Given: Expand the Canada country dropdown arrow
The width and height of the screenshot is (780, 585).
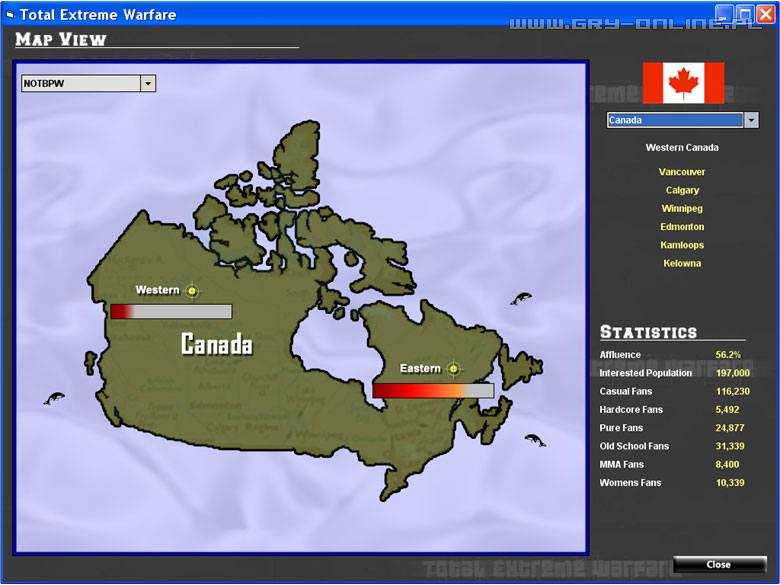Looking at the screenshot, I should (x=751, y=120).
